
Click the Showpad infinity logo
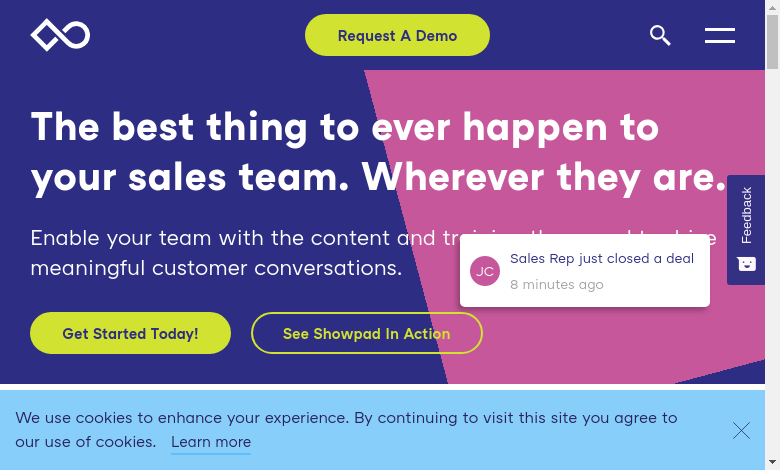click(60, 35)
